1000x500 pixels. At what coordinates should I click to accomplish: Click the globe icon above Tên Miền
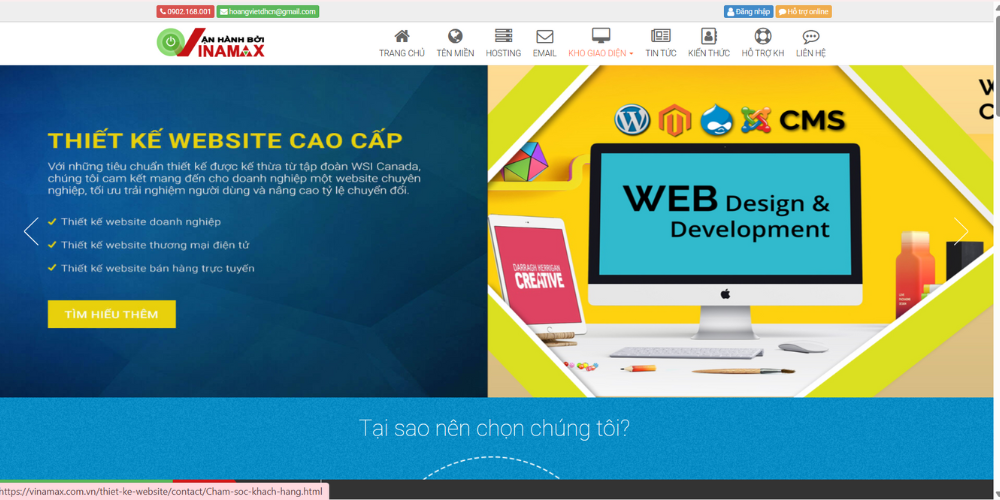point(455,36)
